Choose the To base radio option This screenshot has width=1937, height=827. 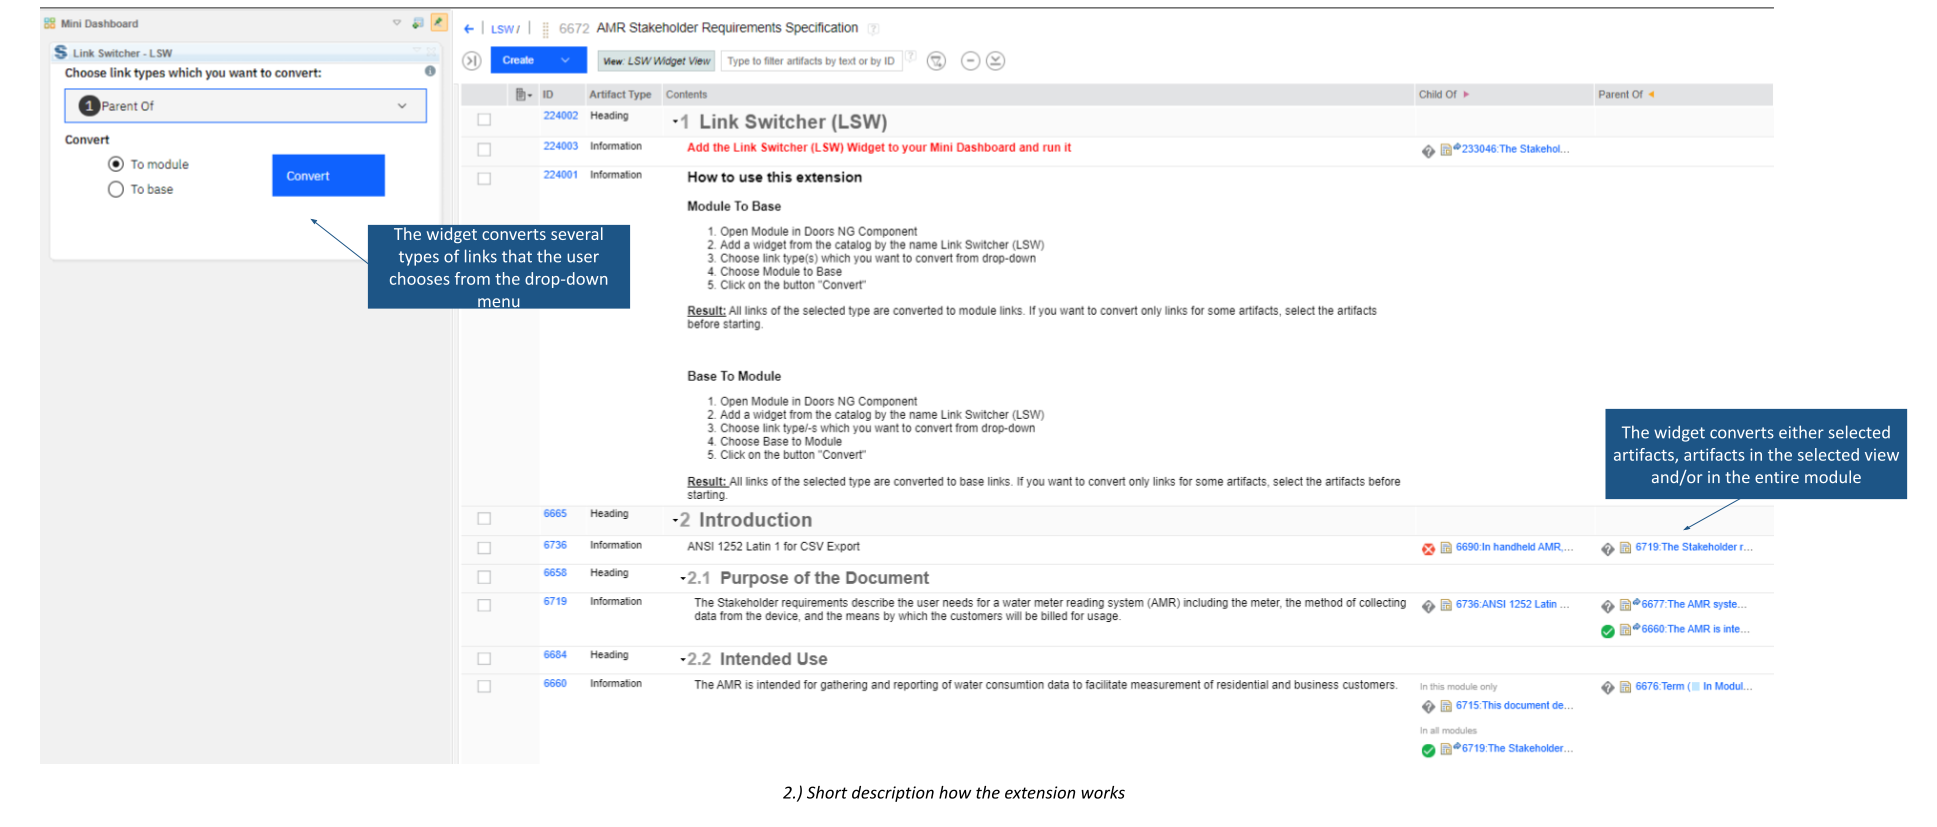(116, 189)
